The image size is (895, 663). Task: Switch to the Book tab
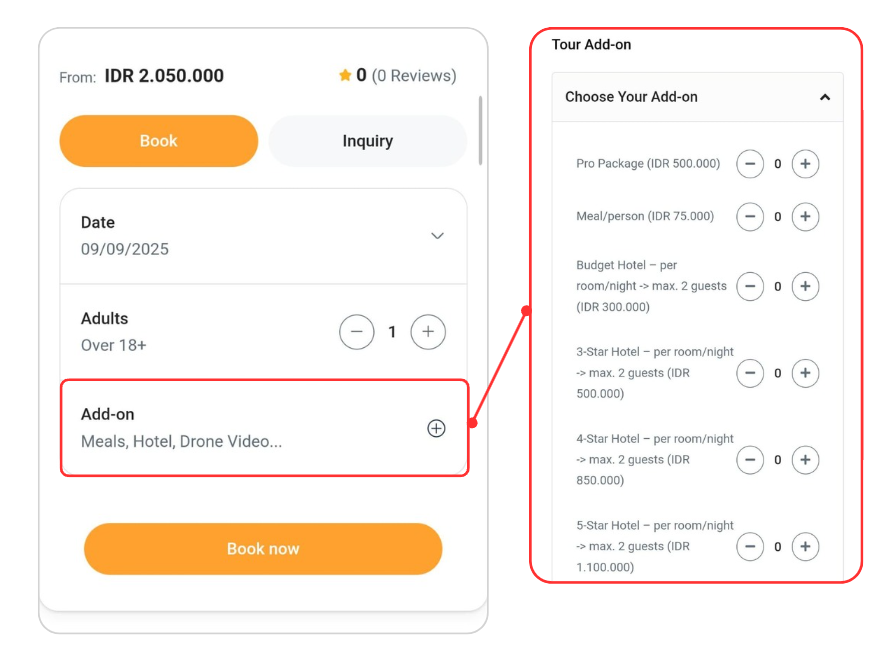(159, 141)
